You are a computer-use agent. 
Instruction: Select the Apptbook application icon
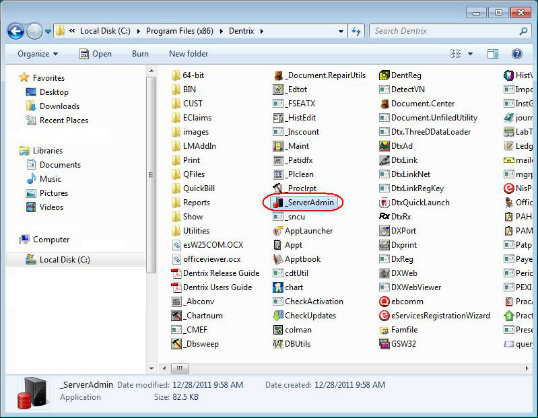278,259
